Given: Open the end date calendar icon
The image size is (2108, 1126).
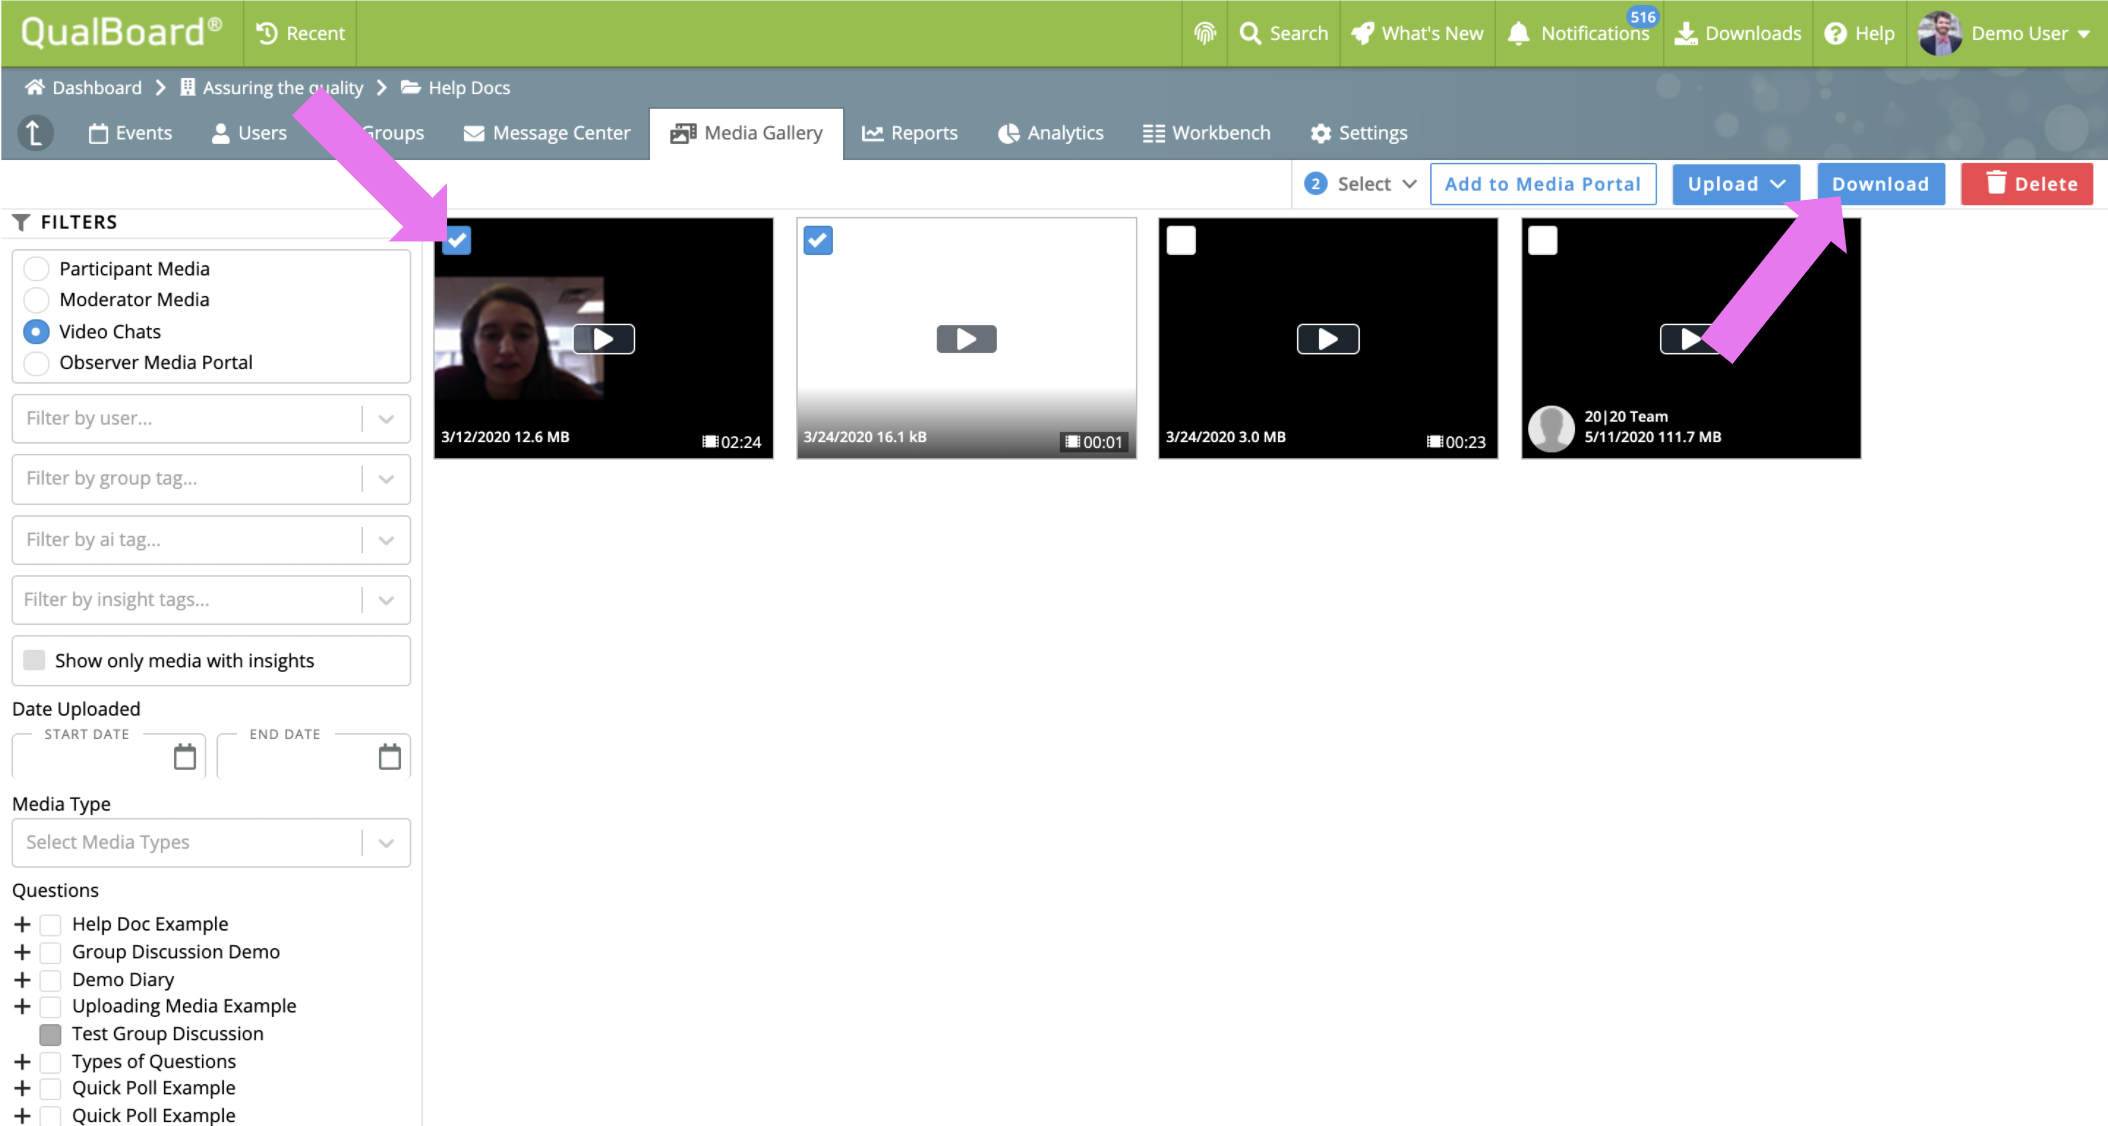Looking at the screenshot, I should click(x=390, y=757).
